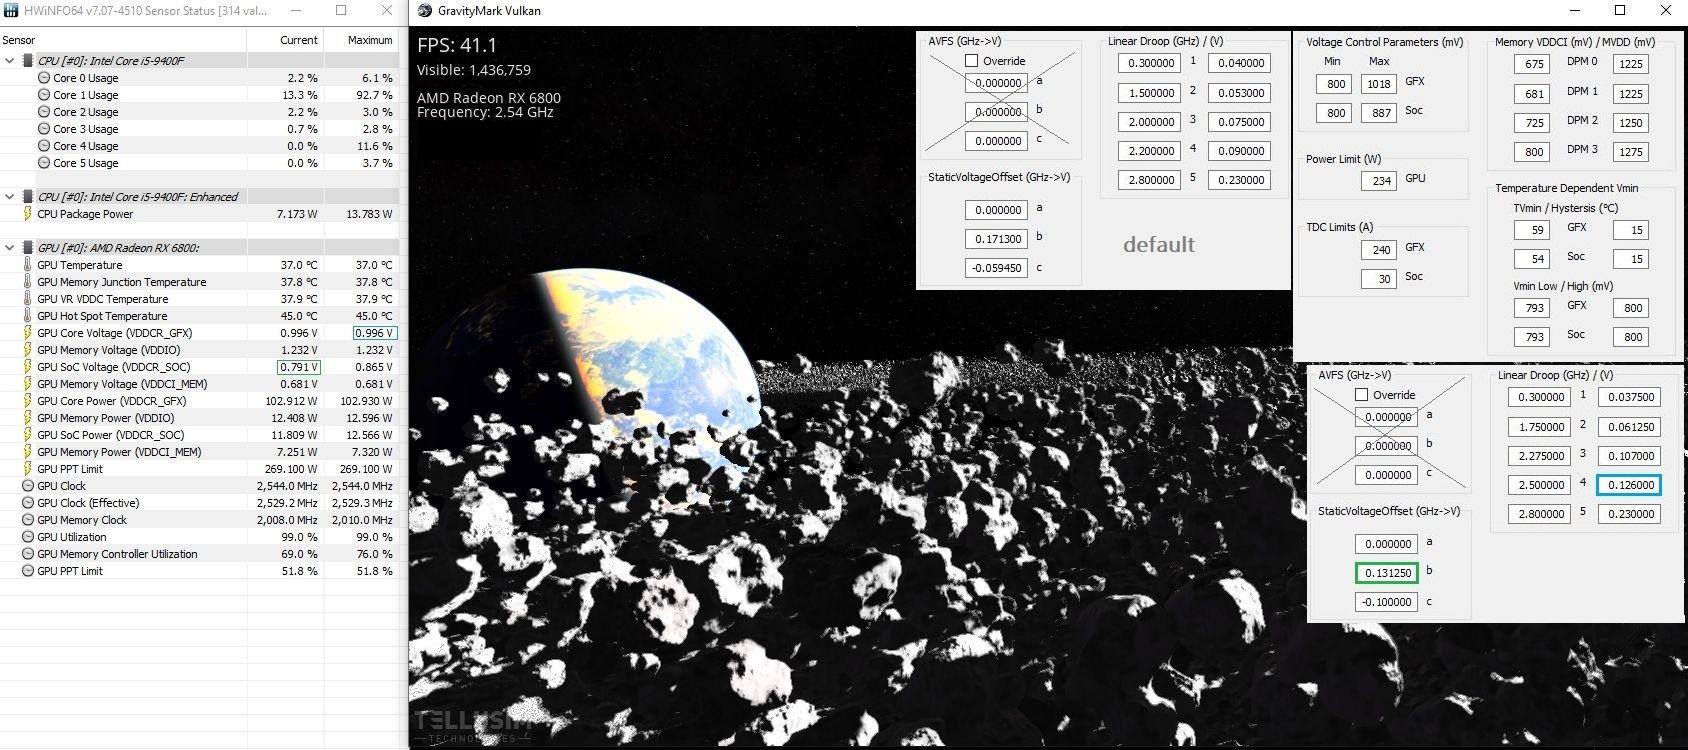The height and width of the screenshot is (750, 1688).
Task: Minimize the HWiNFO64 Sensor Status window
Action: coord(295,11)
